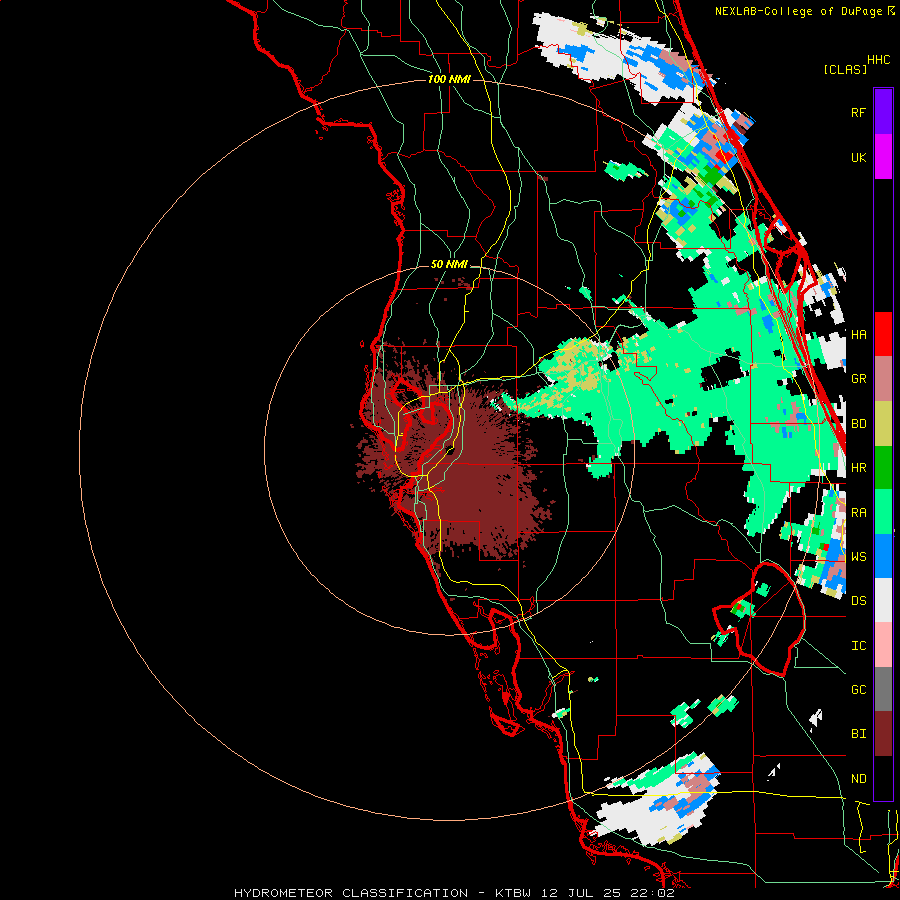This screenshot has height=900, width=900.
Task: Click the NEXLAB-College of DuPage credit text
Action: [798, 11]
